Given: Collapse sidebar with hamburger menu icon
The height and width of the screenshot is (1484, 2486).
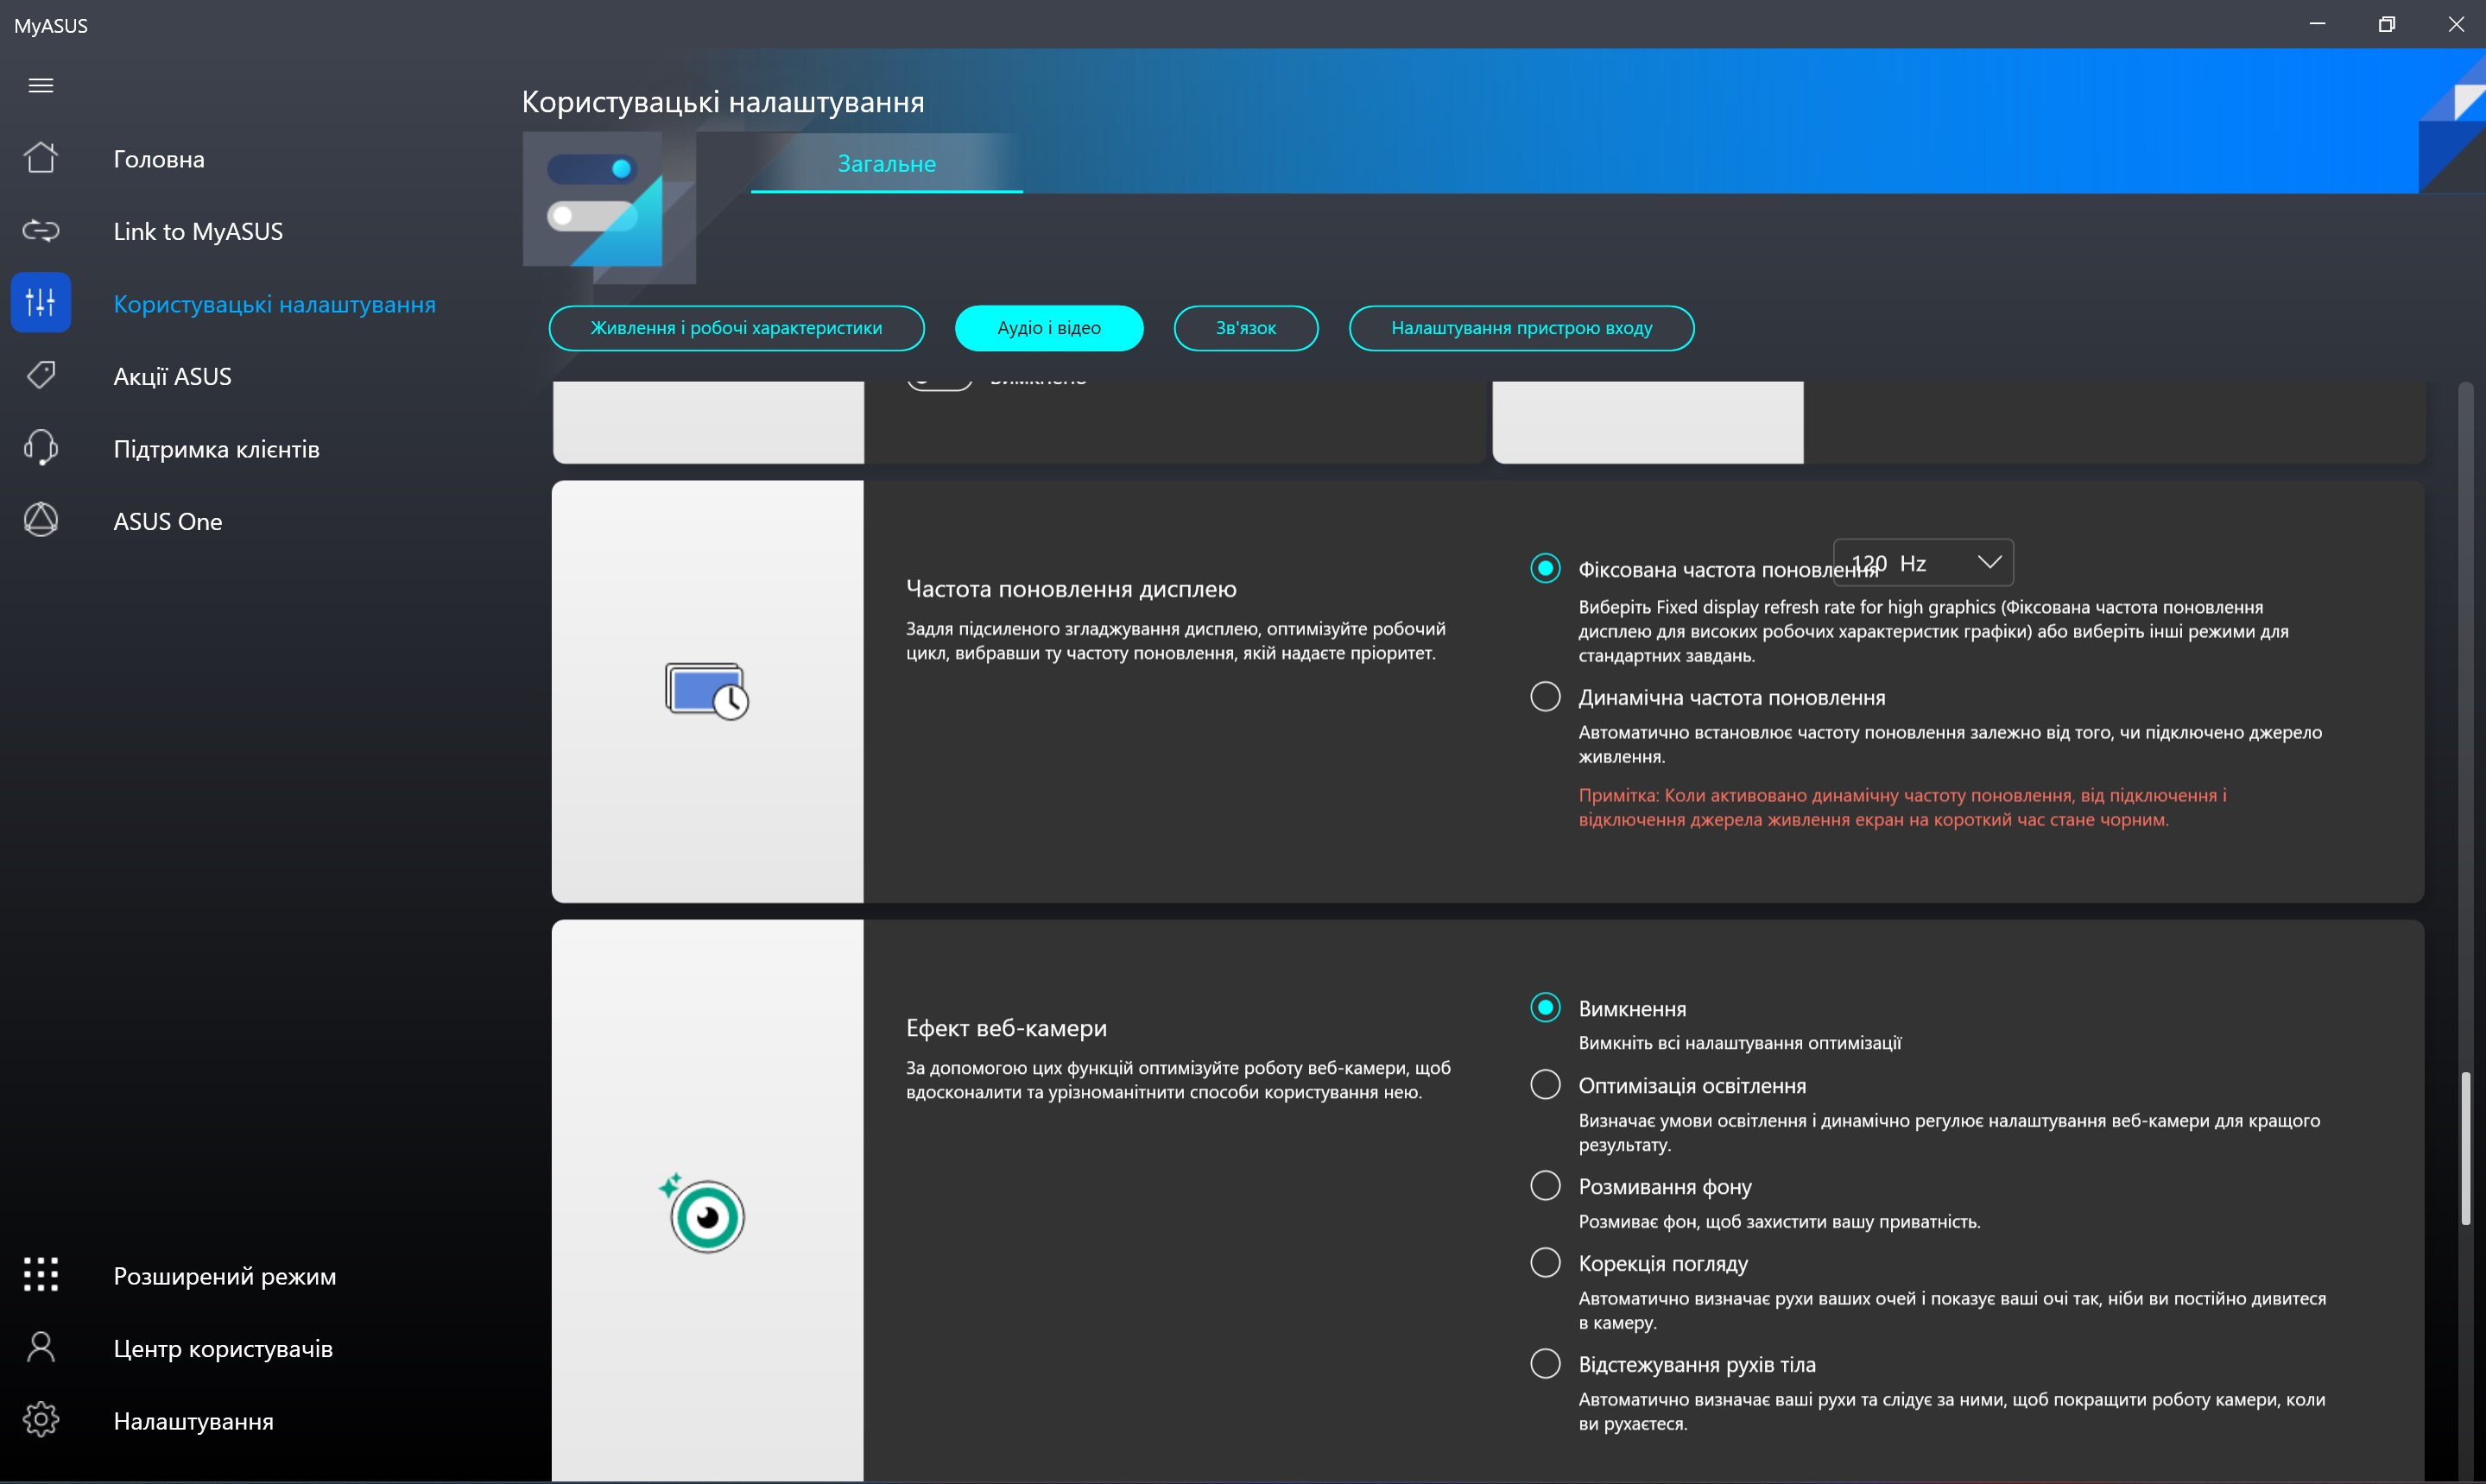Looking at the screenshot, I should click(x=41, y=86).
